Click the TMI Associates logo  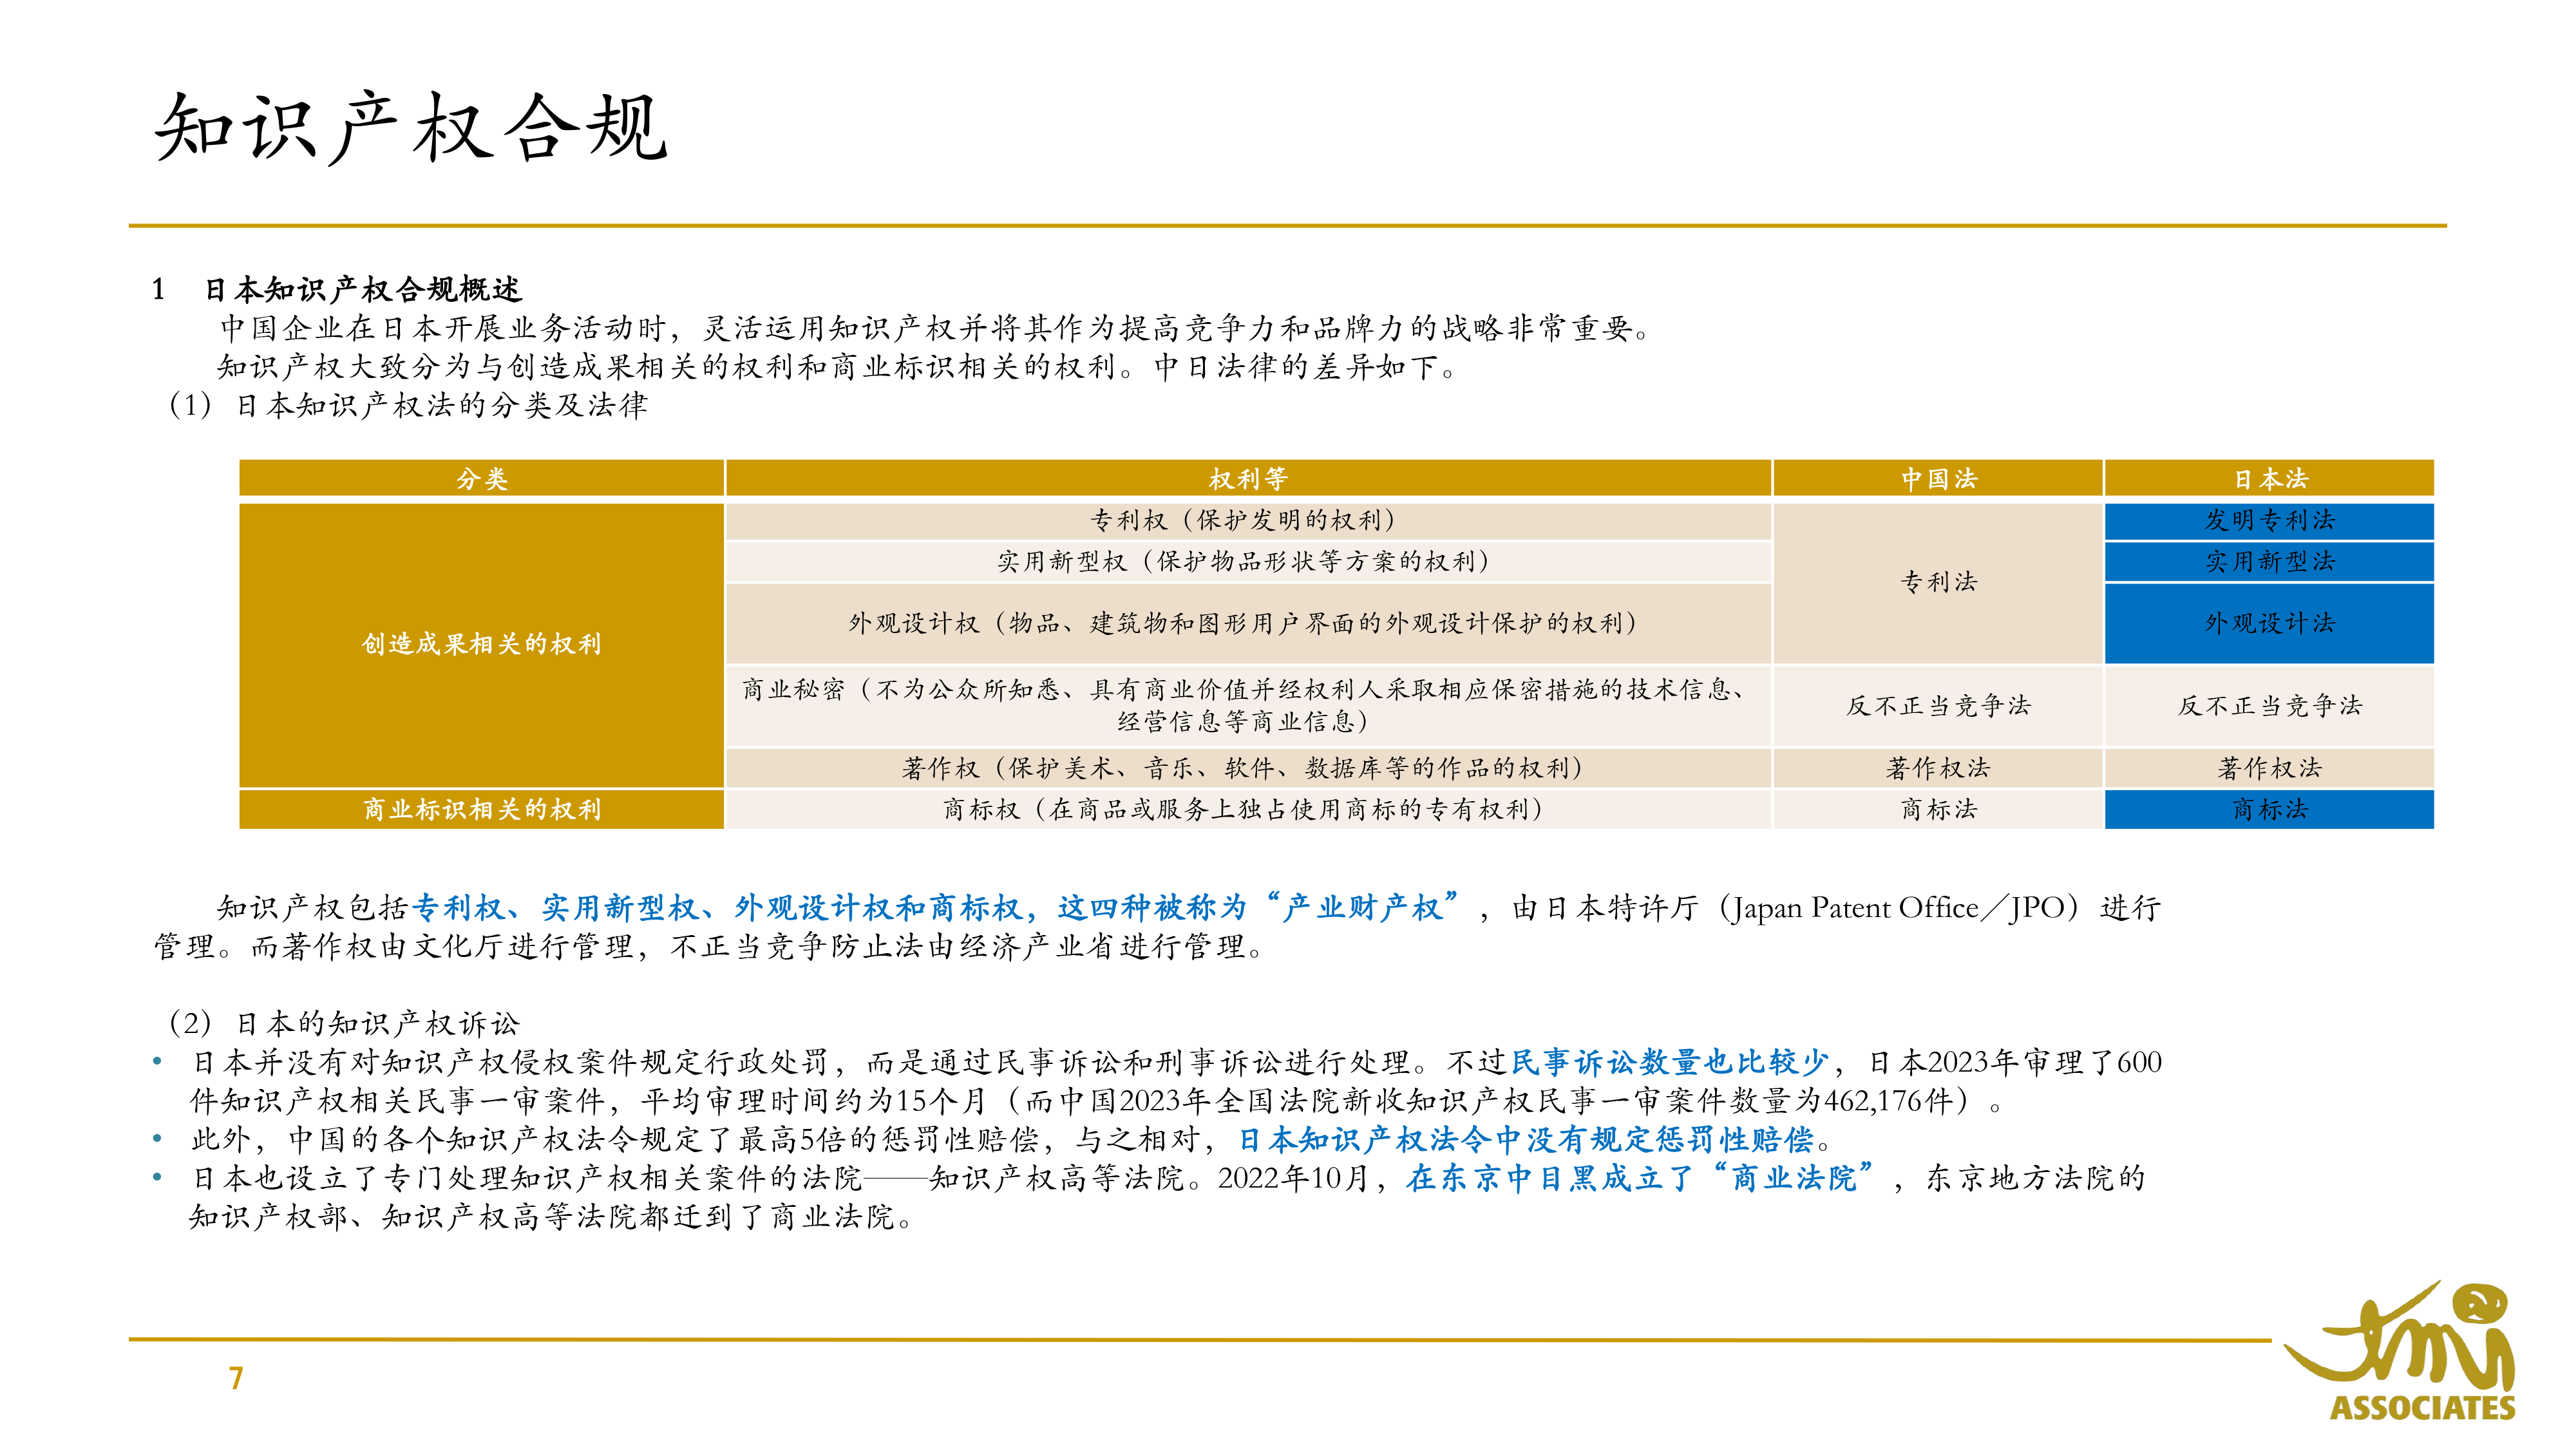pyautogui.click(x=2400, y=1349)
